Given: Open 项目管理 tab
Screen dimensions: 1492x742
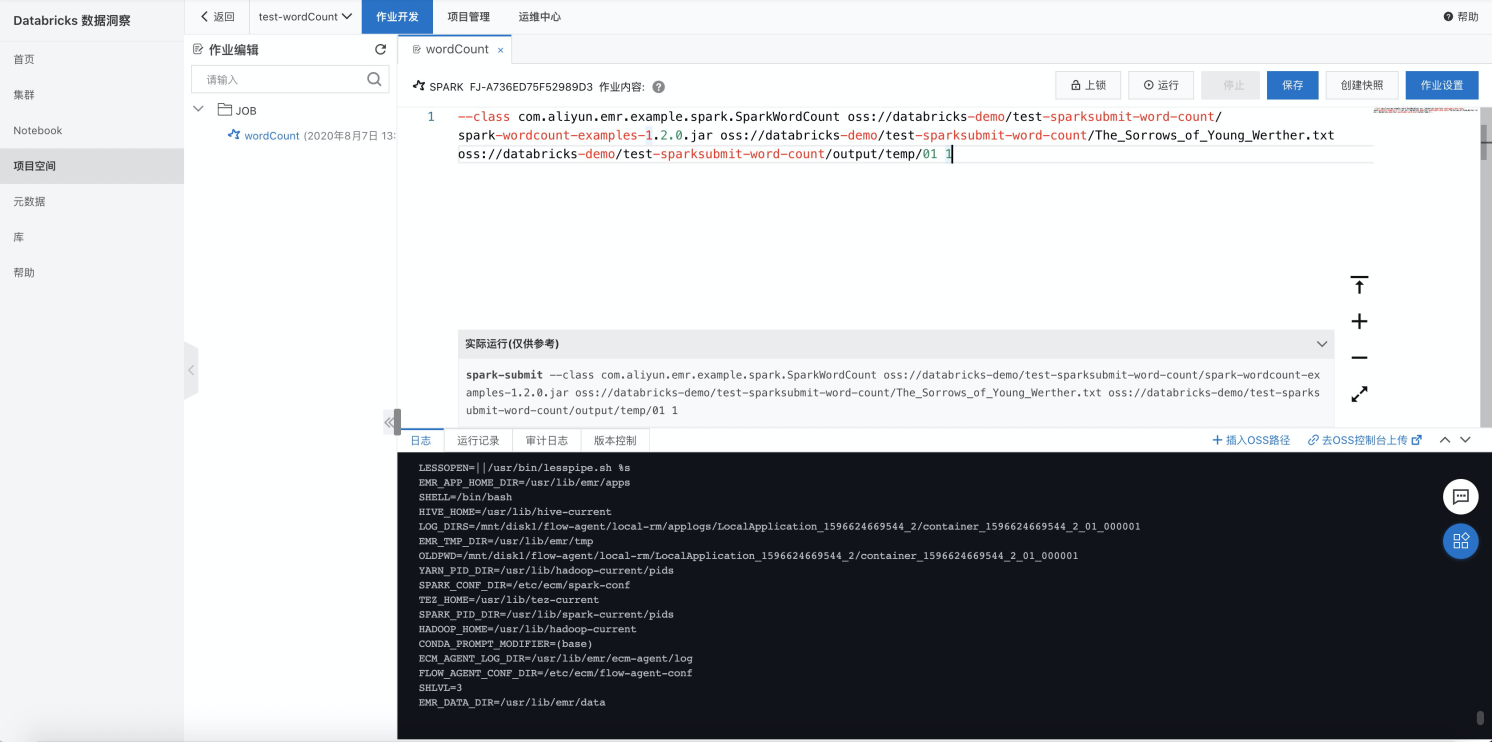Looking at the screenshot, I should tap(468, 17).
